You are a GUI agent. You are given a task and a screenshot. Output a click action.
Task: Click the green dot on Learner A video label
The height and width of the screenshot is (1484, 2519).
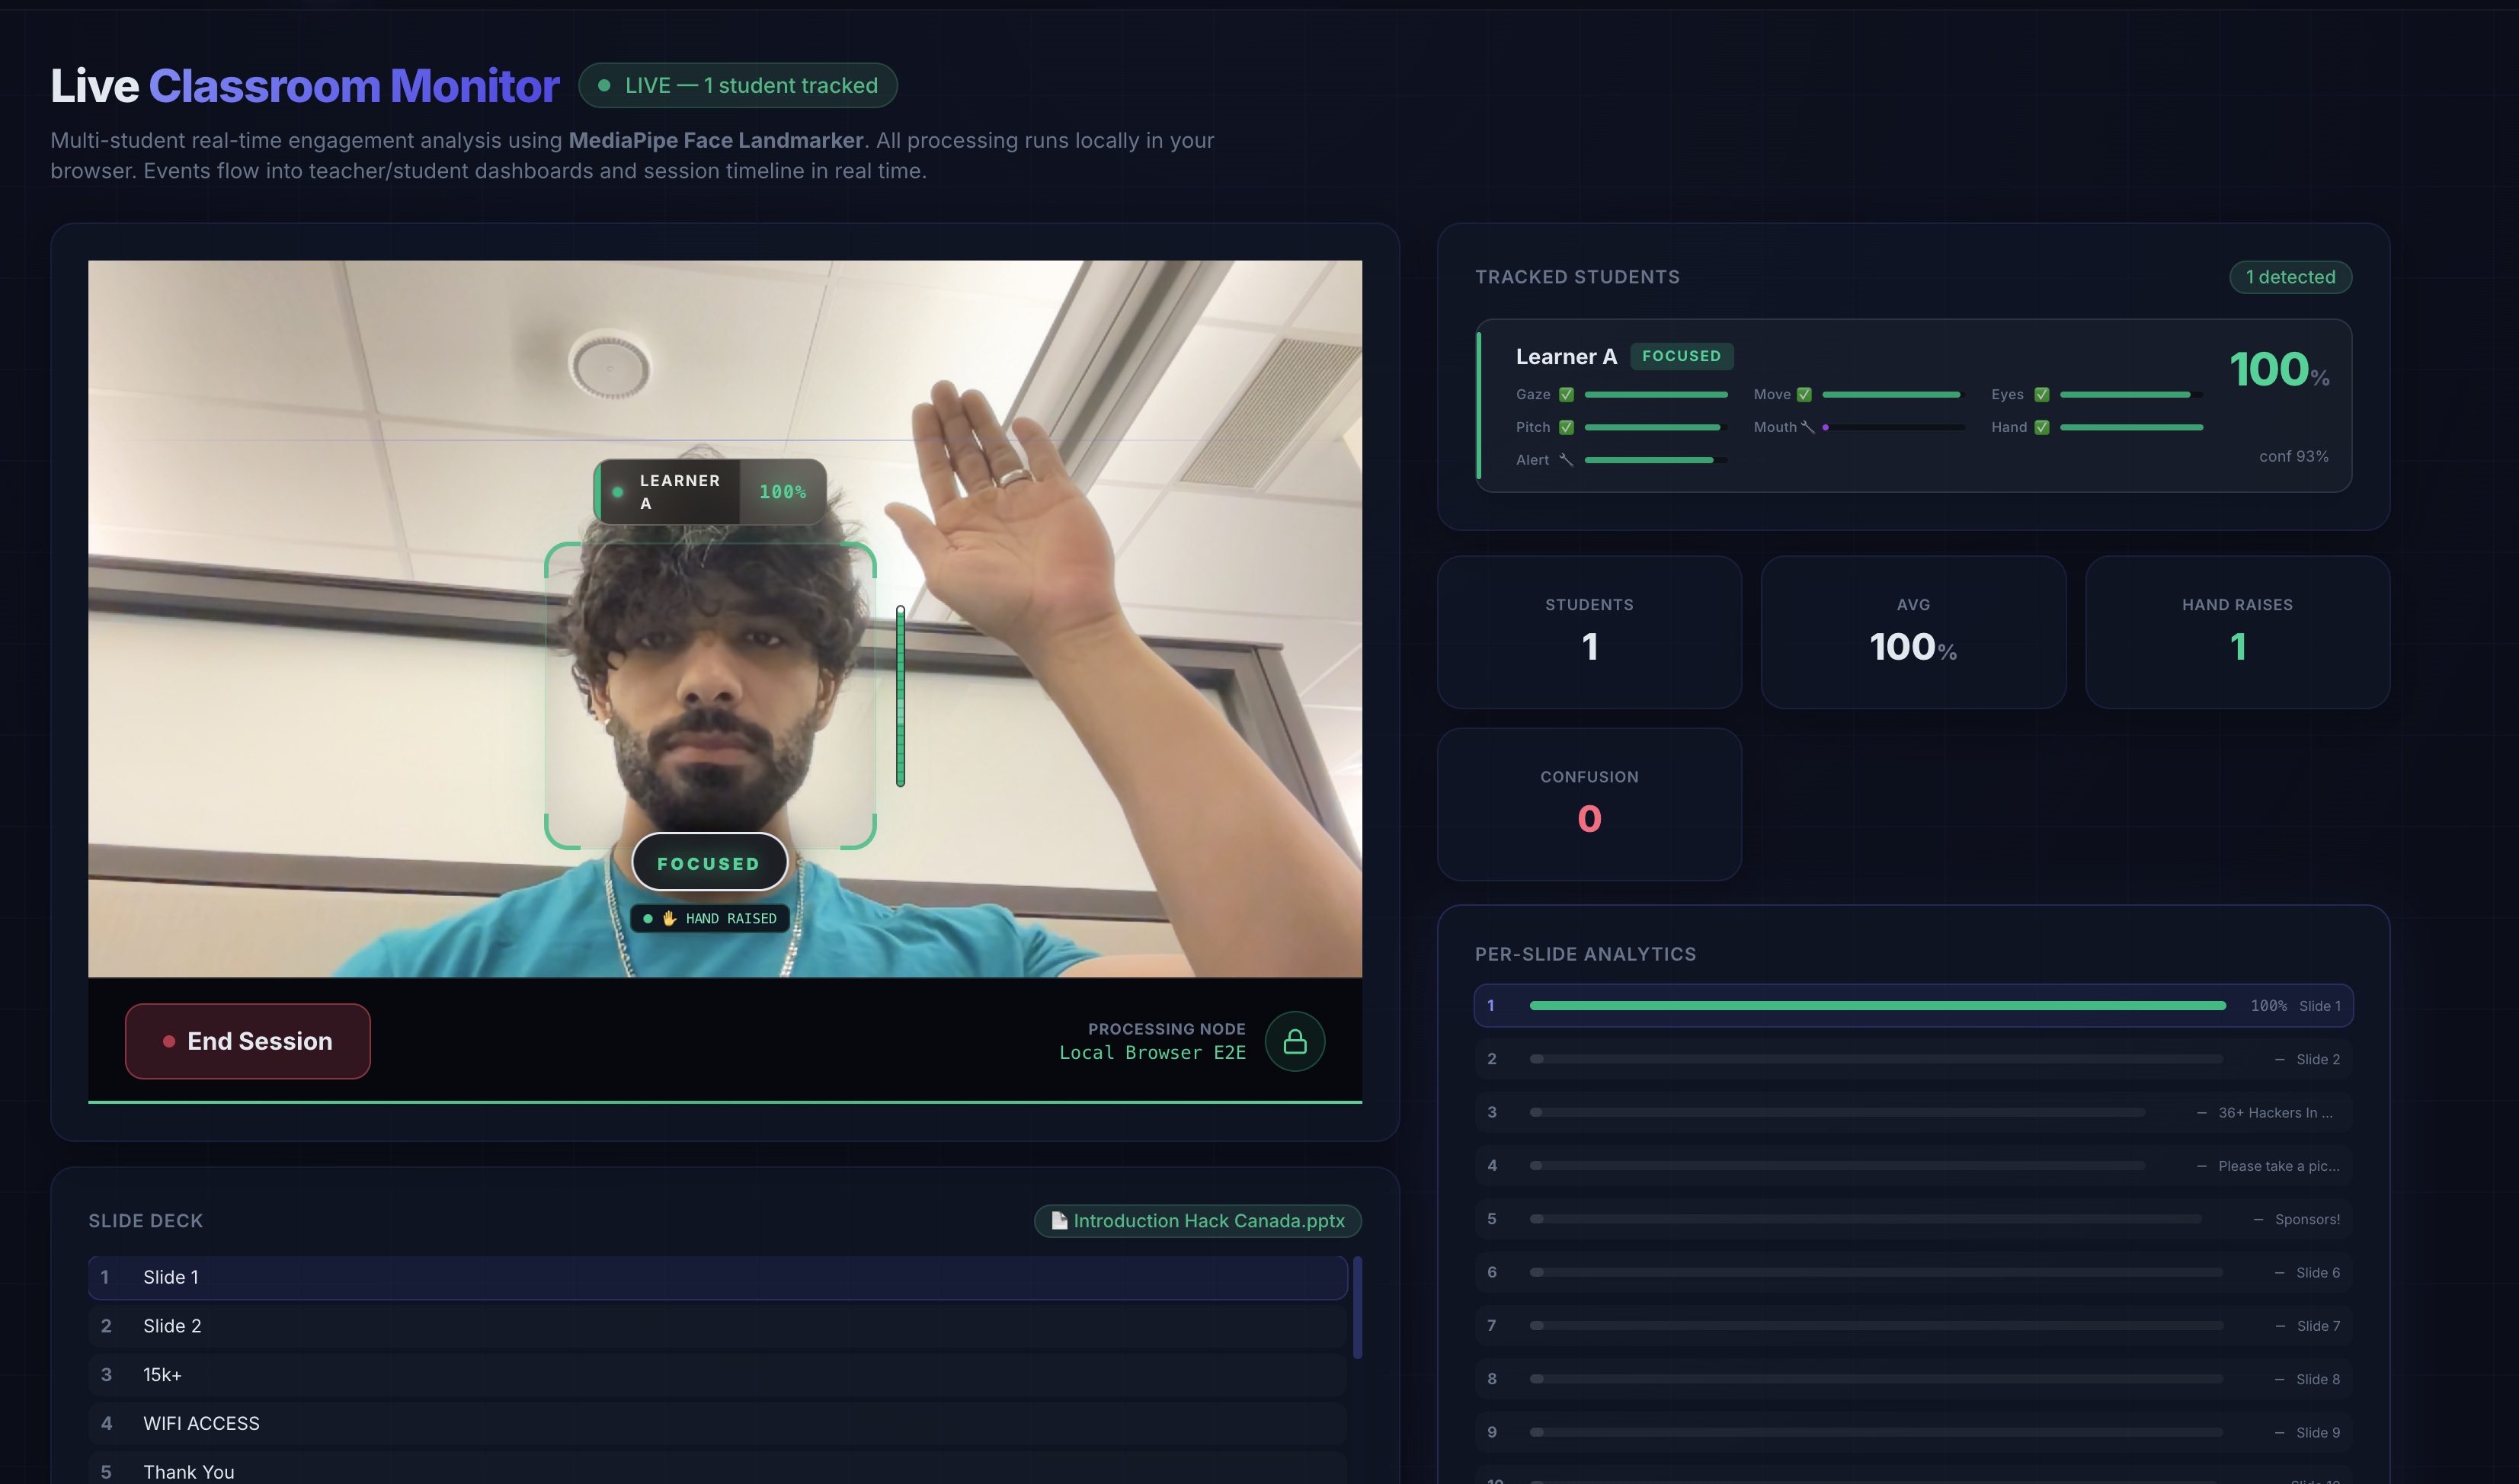pyautogui.click(x=617, y=492)
